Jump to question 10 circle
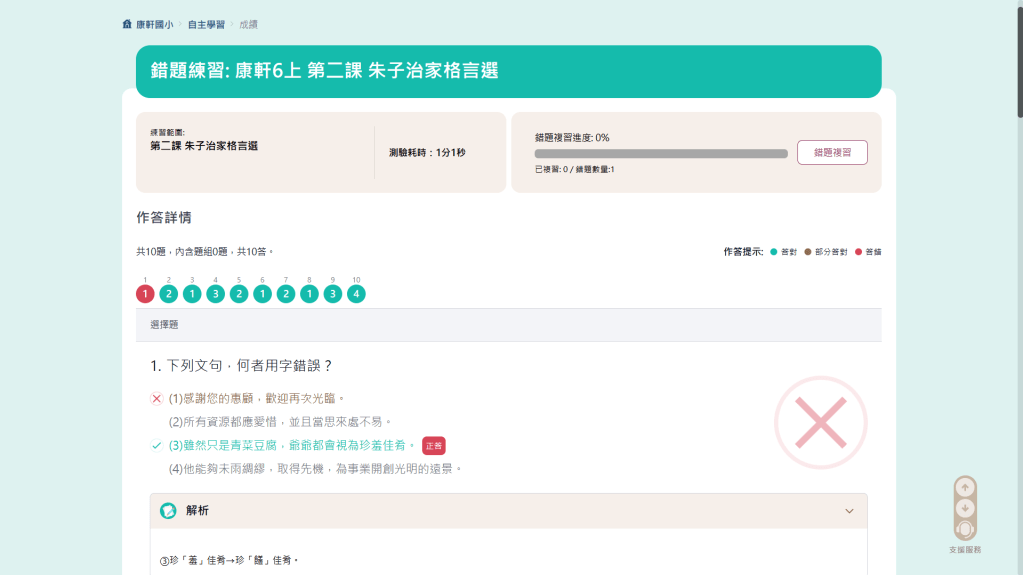1023x575 pixels. coord(356,294)
